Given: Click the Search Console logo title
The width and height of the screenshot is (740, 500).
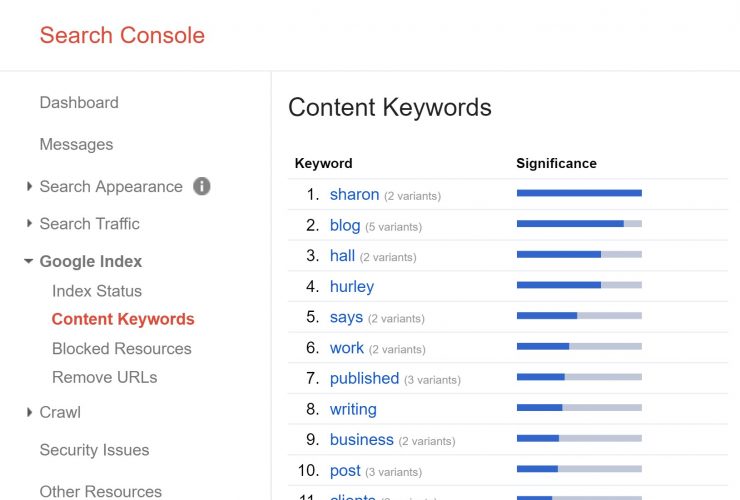Looking at the screenshot, I should 122,35.
